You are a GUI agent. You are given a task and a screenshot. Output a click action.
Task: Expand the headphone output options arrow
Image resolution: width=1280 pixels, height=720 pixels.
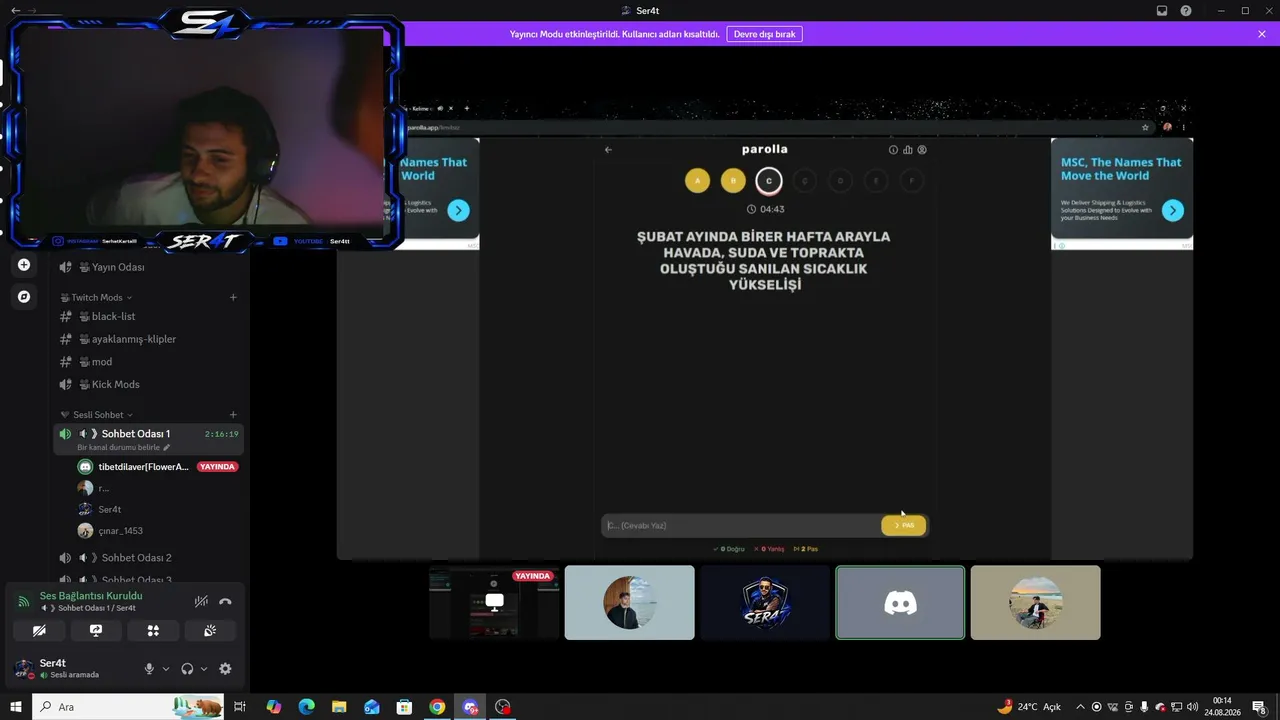pos(204,669)
